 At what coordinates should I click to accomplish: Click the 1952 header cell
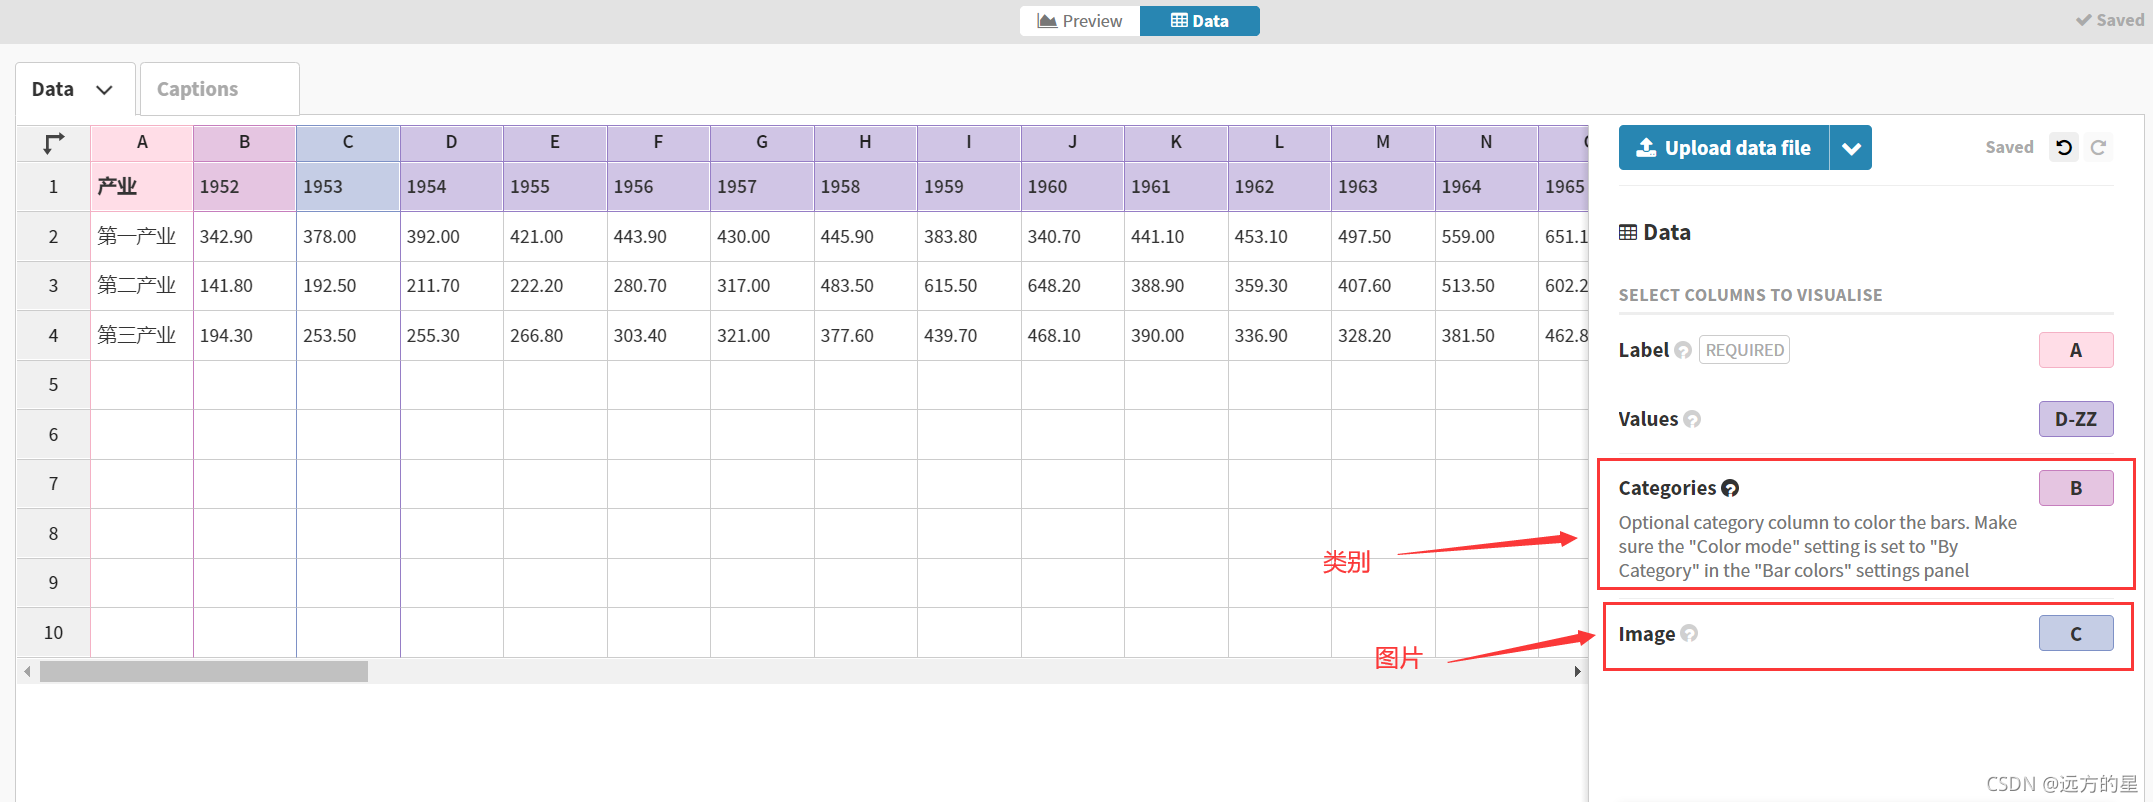[245, 186]
